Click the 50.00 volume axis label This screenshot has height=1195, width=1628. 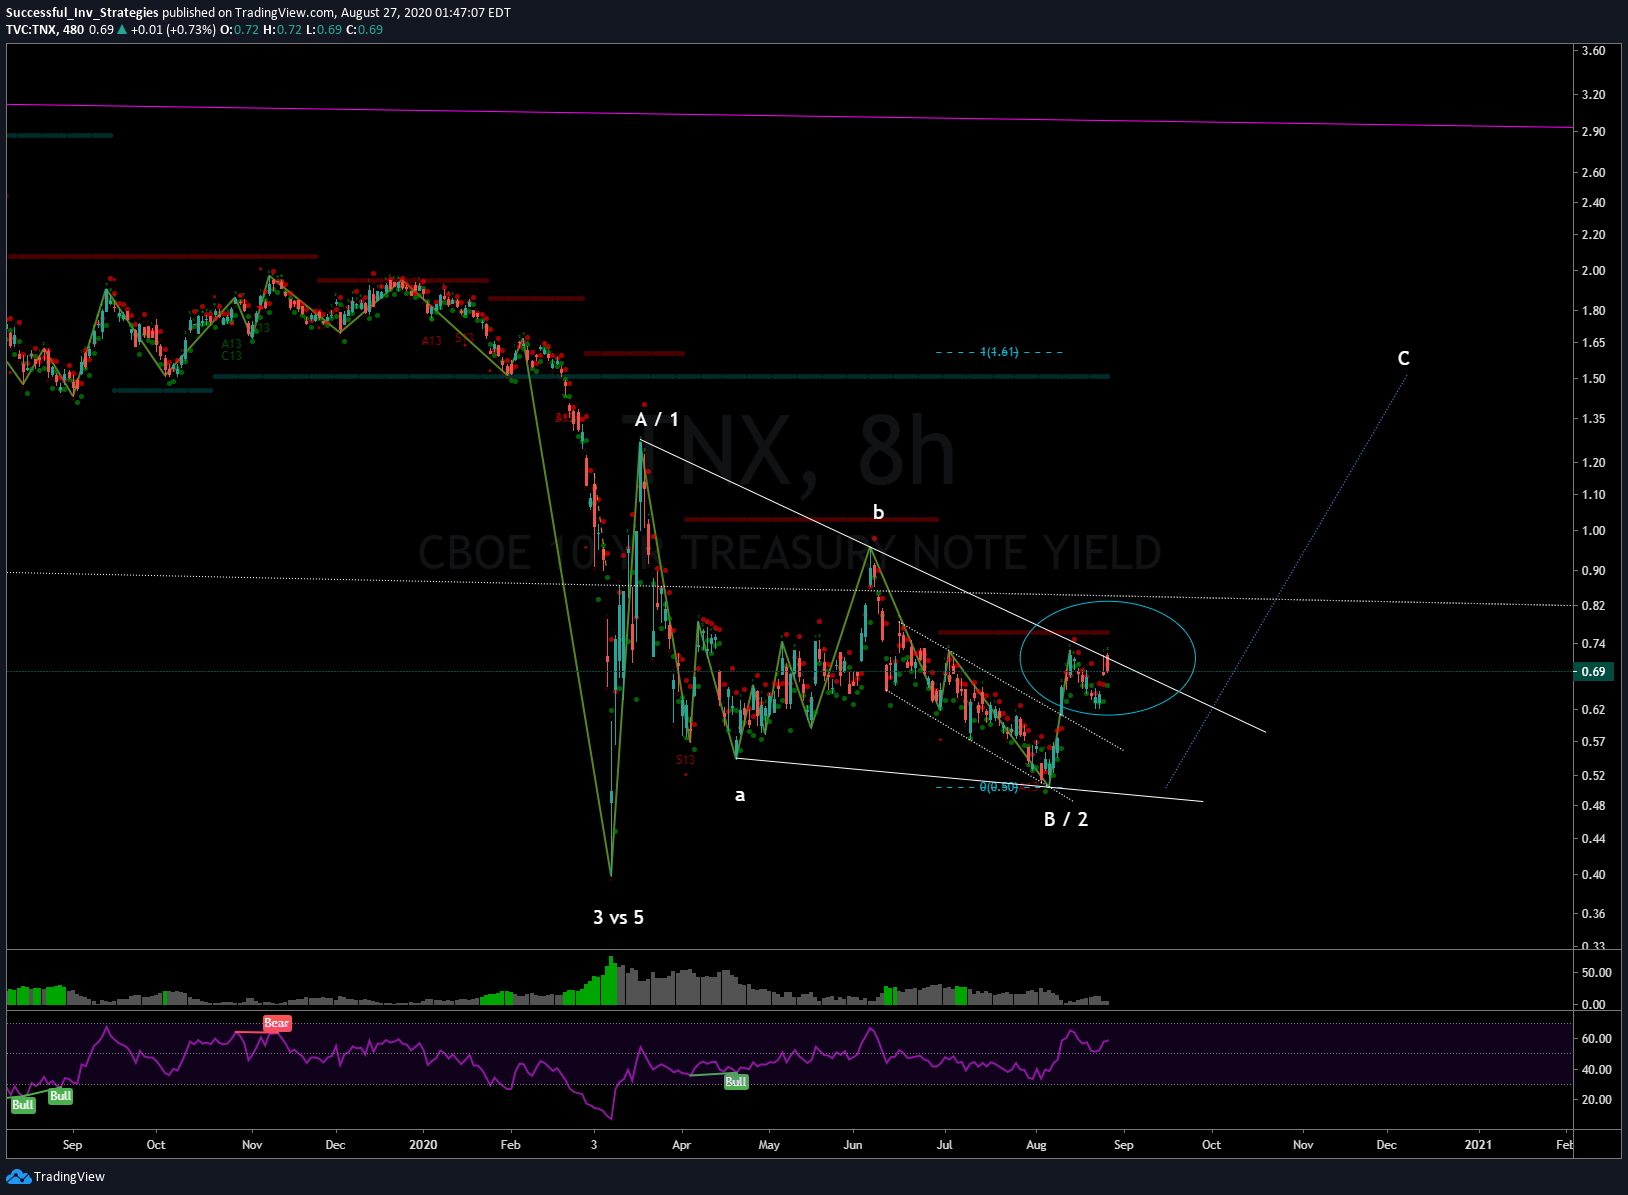(x=1596, y=972)
